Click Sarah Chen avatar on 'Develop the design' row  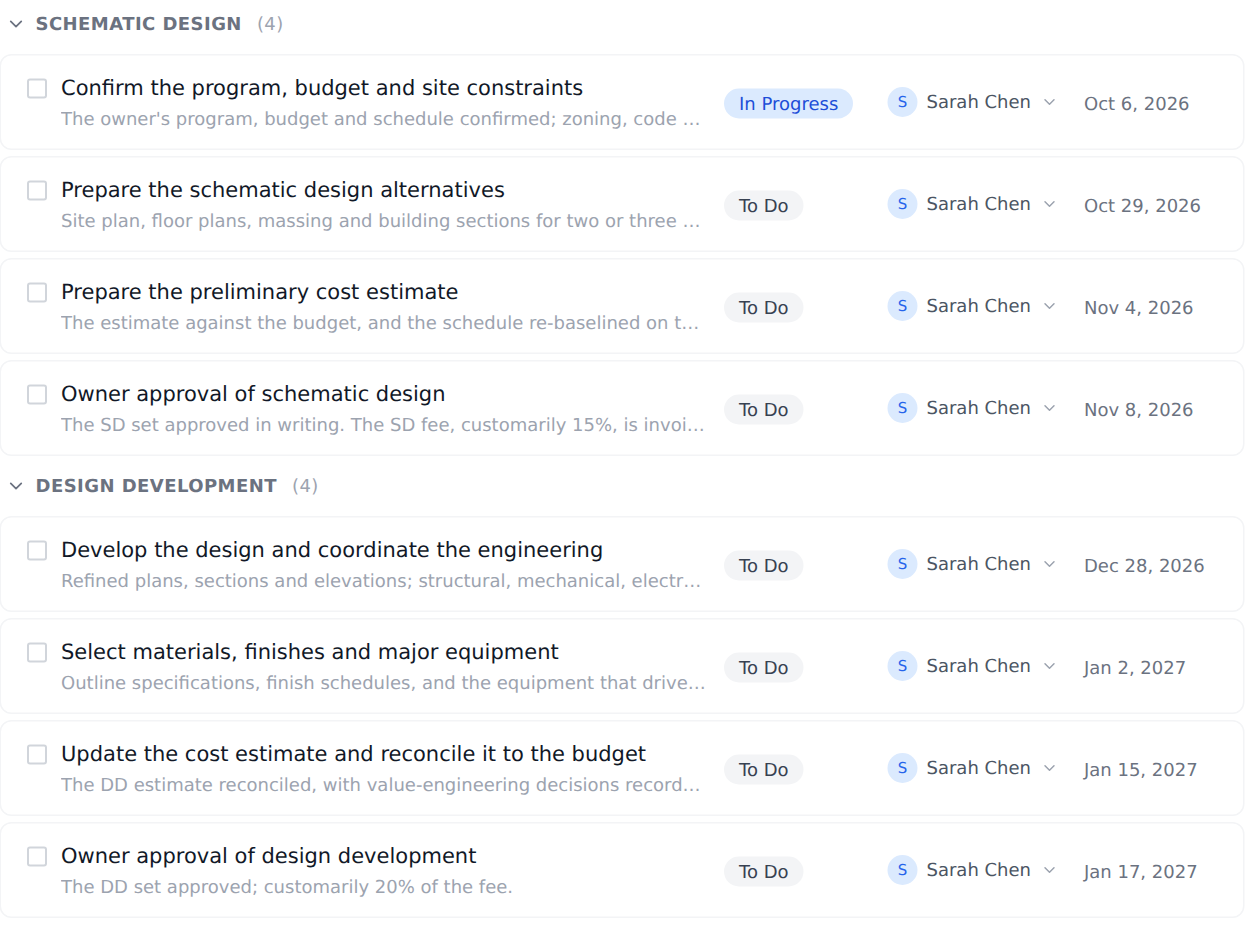pos(902,564)
